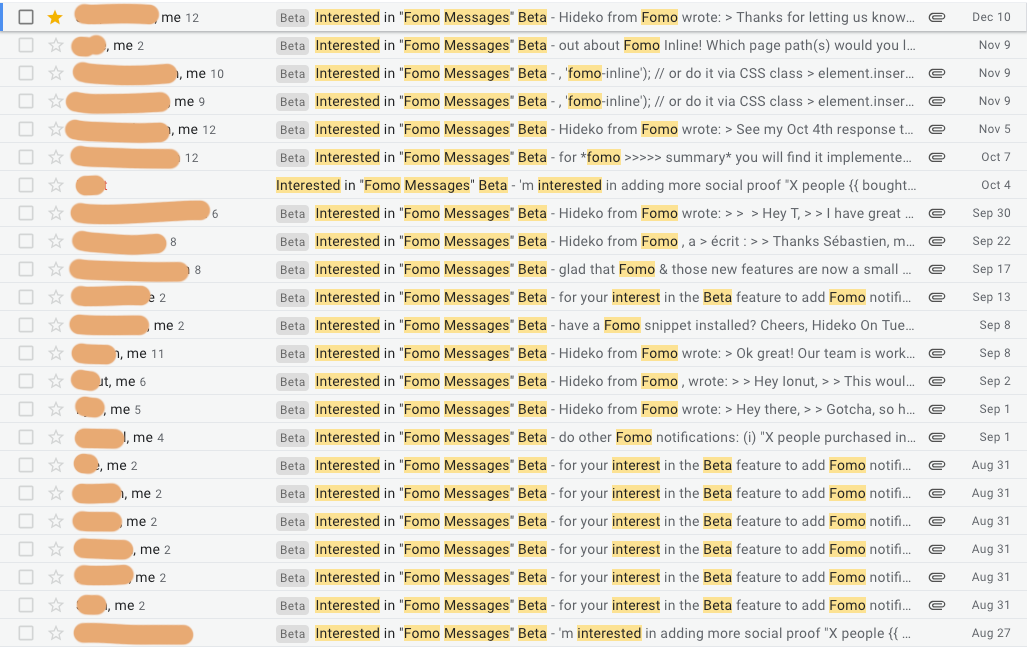Click the 'Sep 17' date
This screenshot has width=1028, height=647.
991,269
